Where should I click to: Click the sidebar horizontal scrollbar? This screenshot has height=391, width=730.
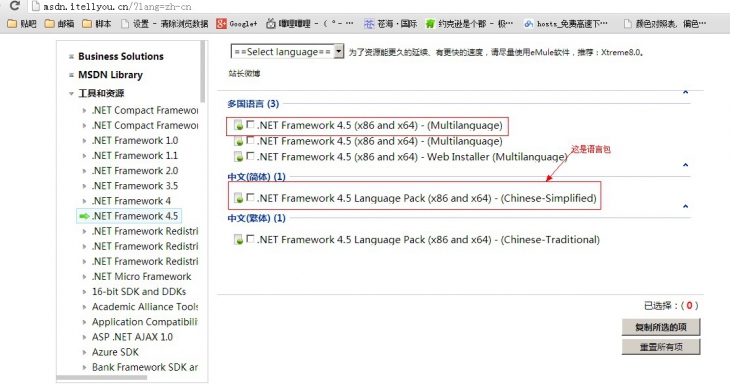coord(101,378)
